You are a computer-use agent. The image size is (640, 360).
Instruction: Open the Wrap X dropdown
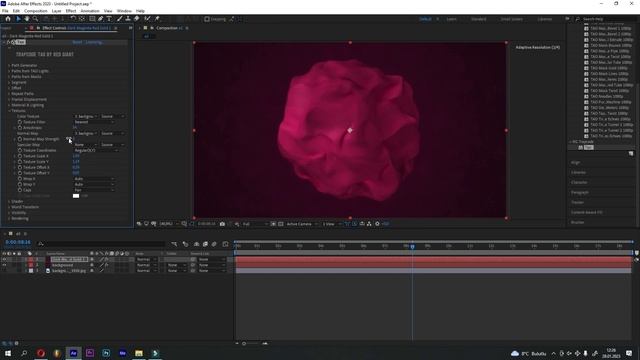tap(94, 179)
